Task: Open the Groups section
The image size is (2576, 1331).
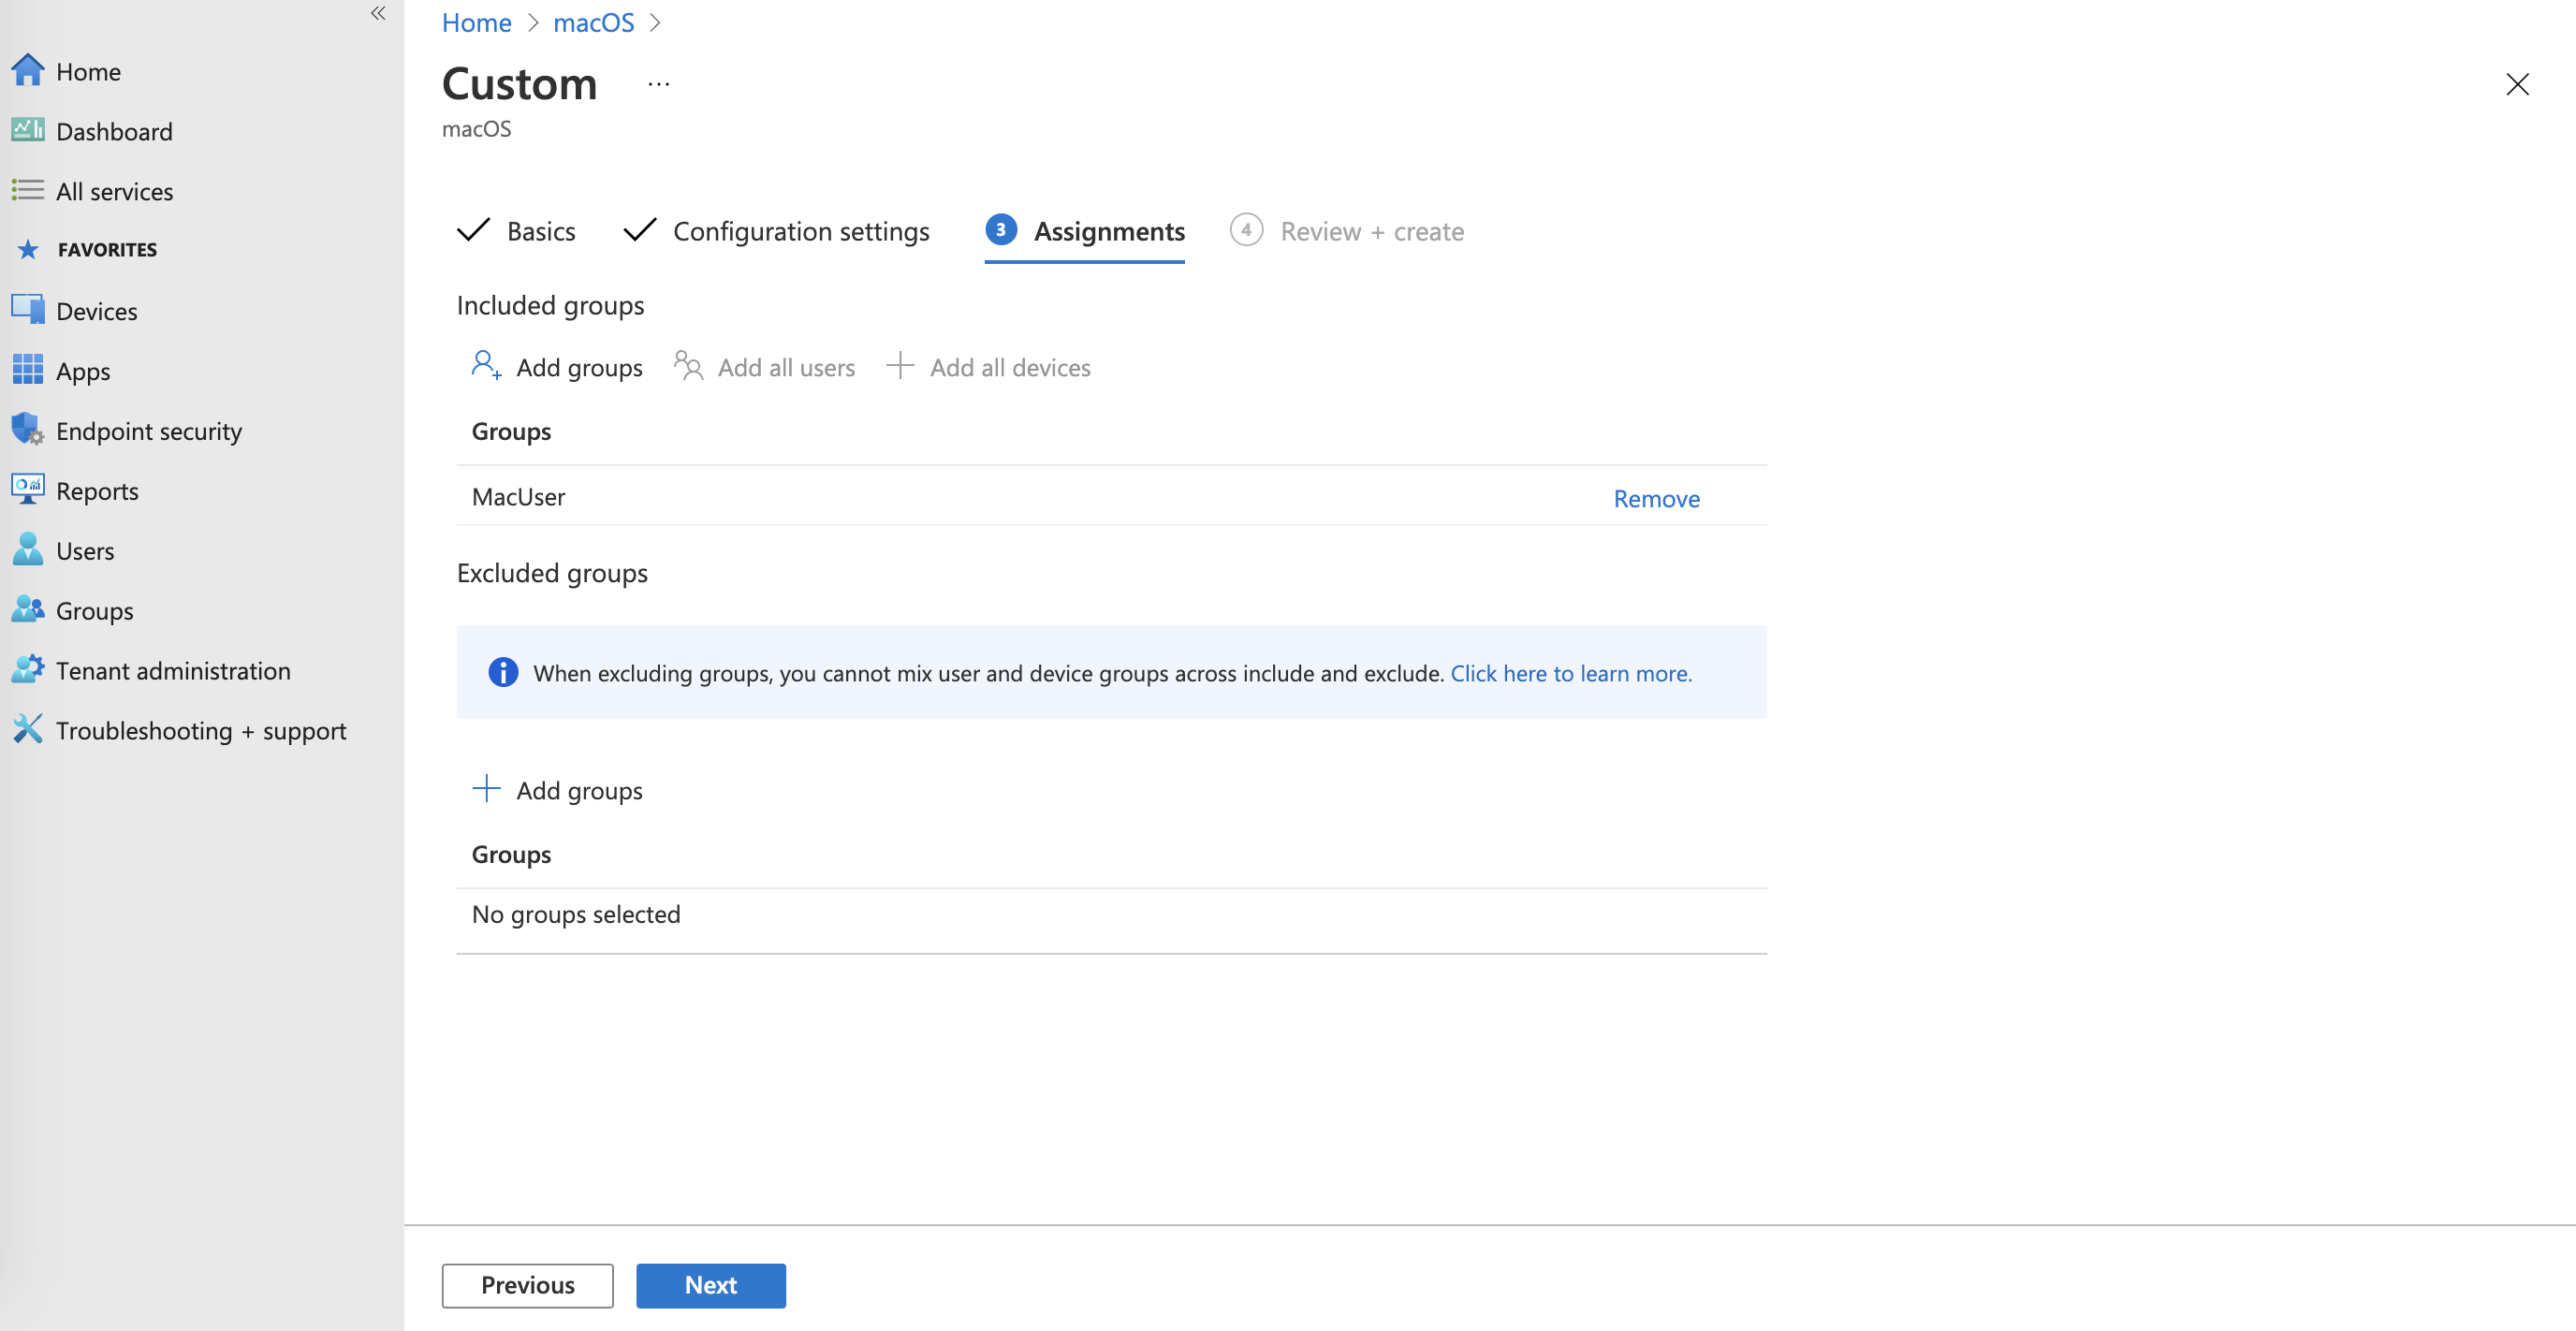Action: coord(94,610)
